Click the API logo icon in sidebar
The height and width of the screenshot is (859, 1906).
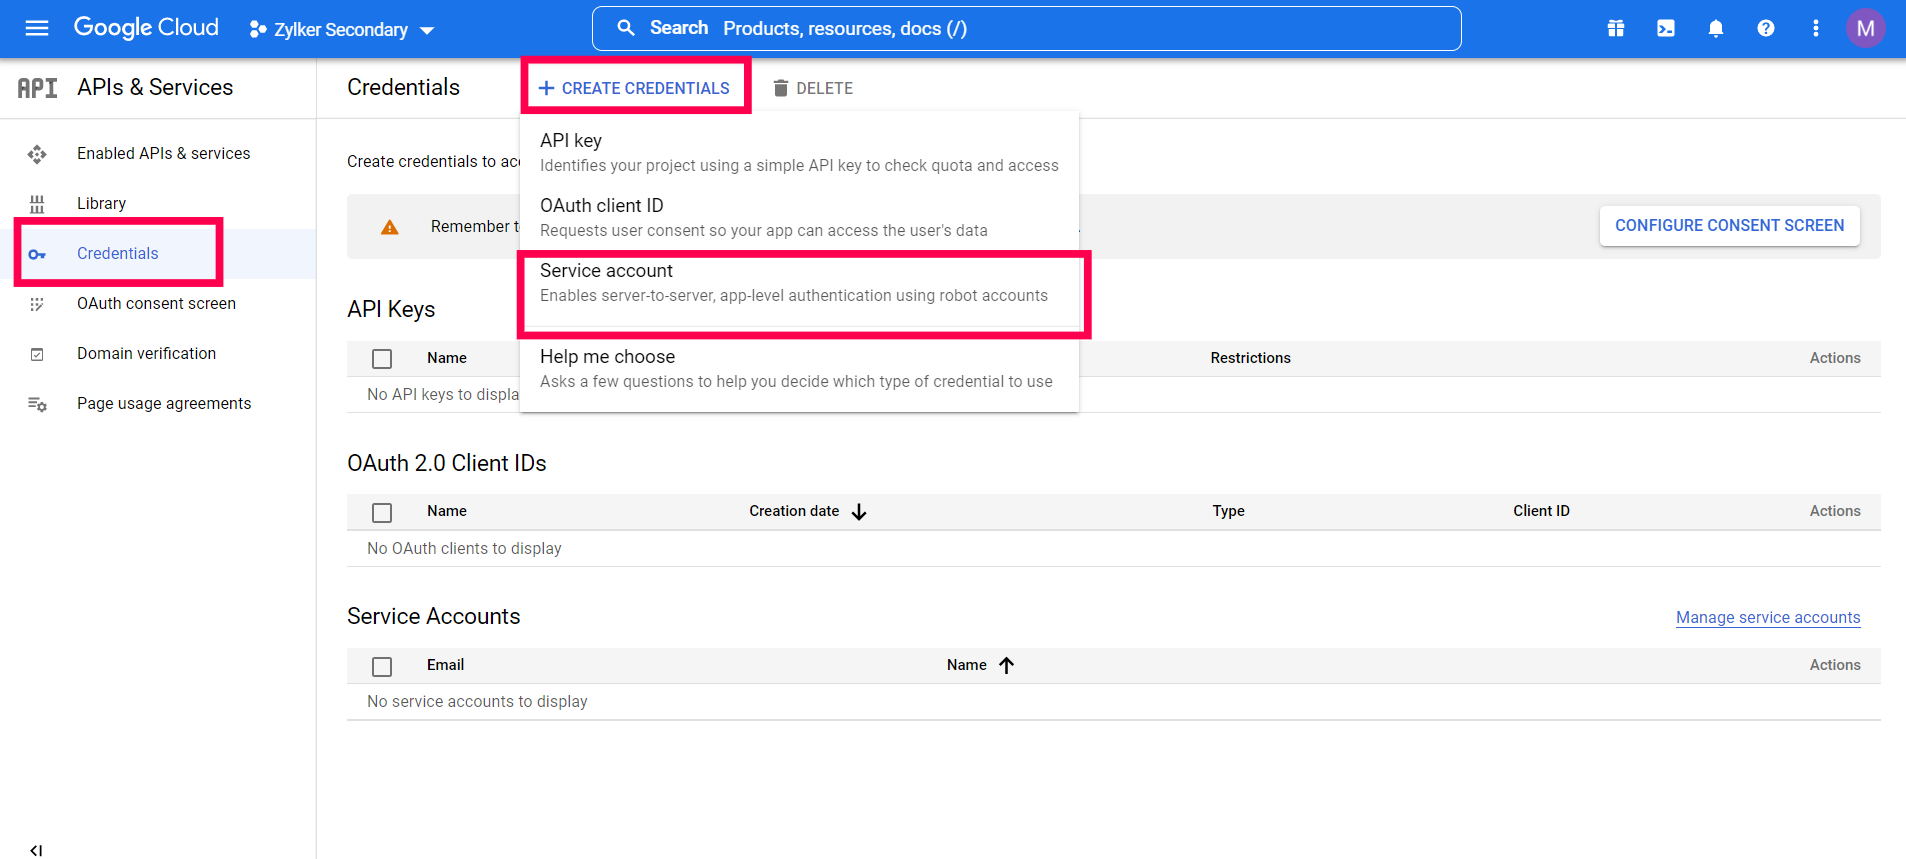[x=38, y=88]
